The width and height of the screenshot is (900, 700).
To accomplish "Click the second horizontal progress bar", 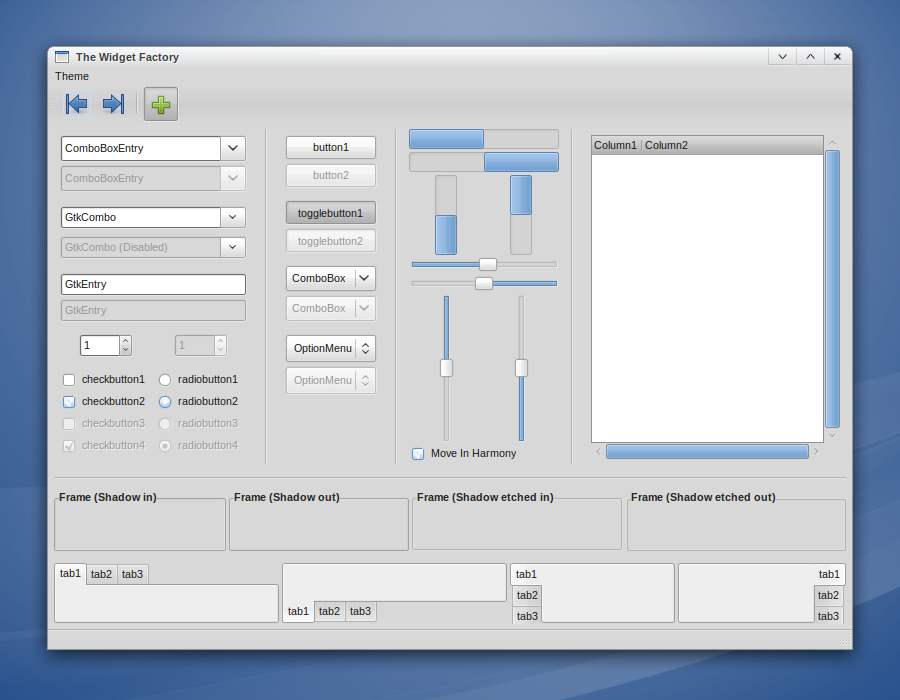I will pos(484,162).
